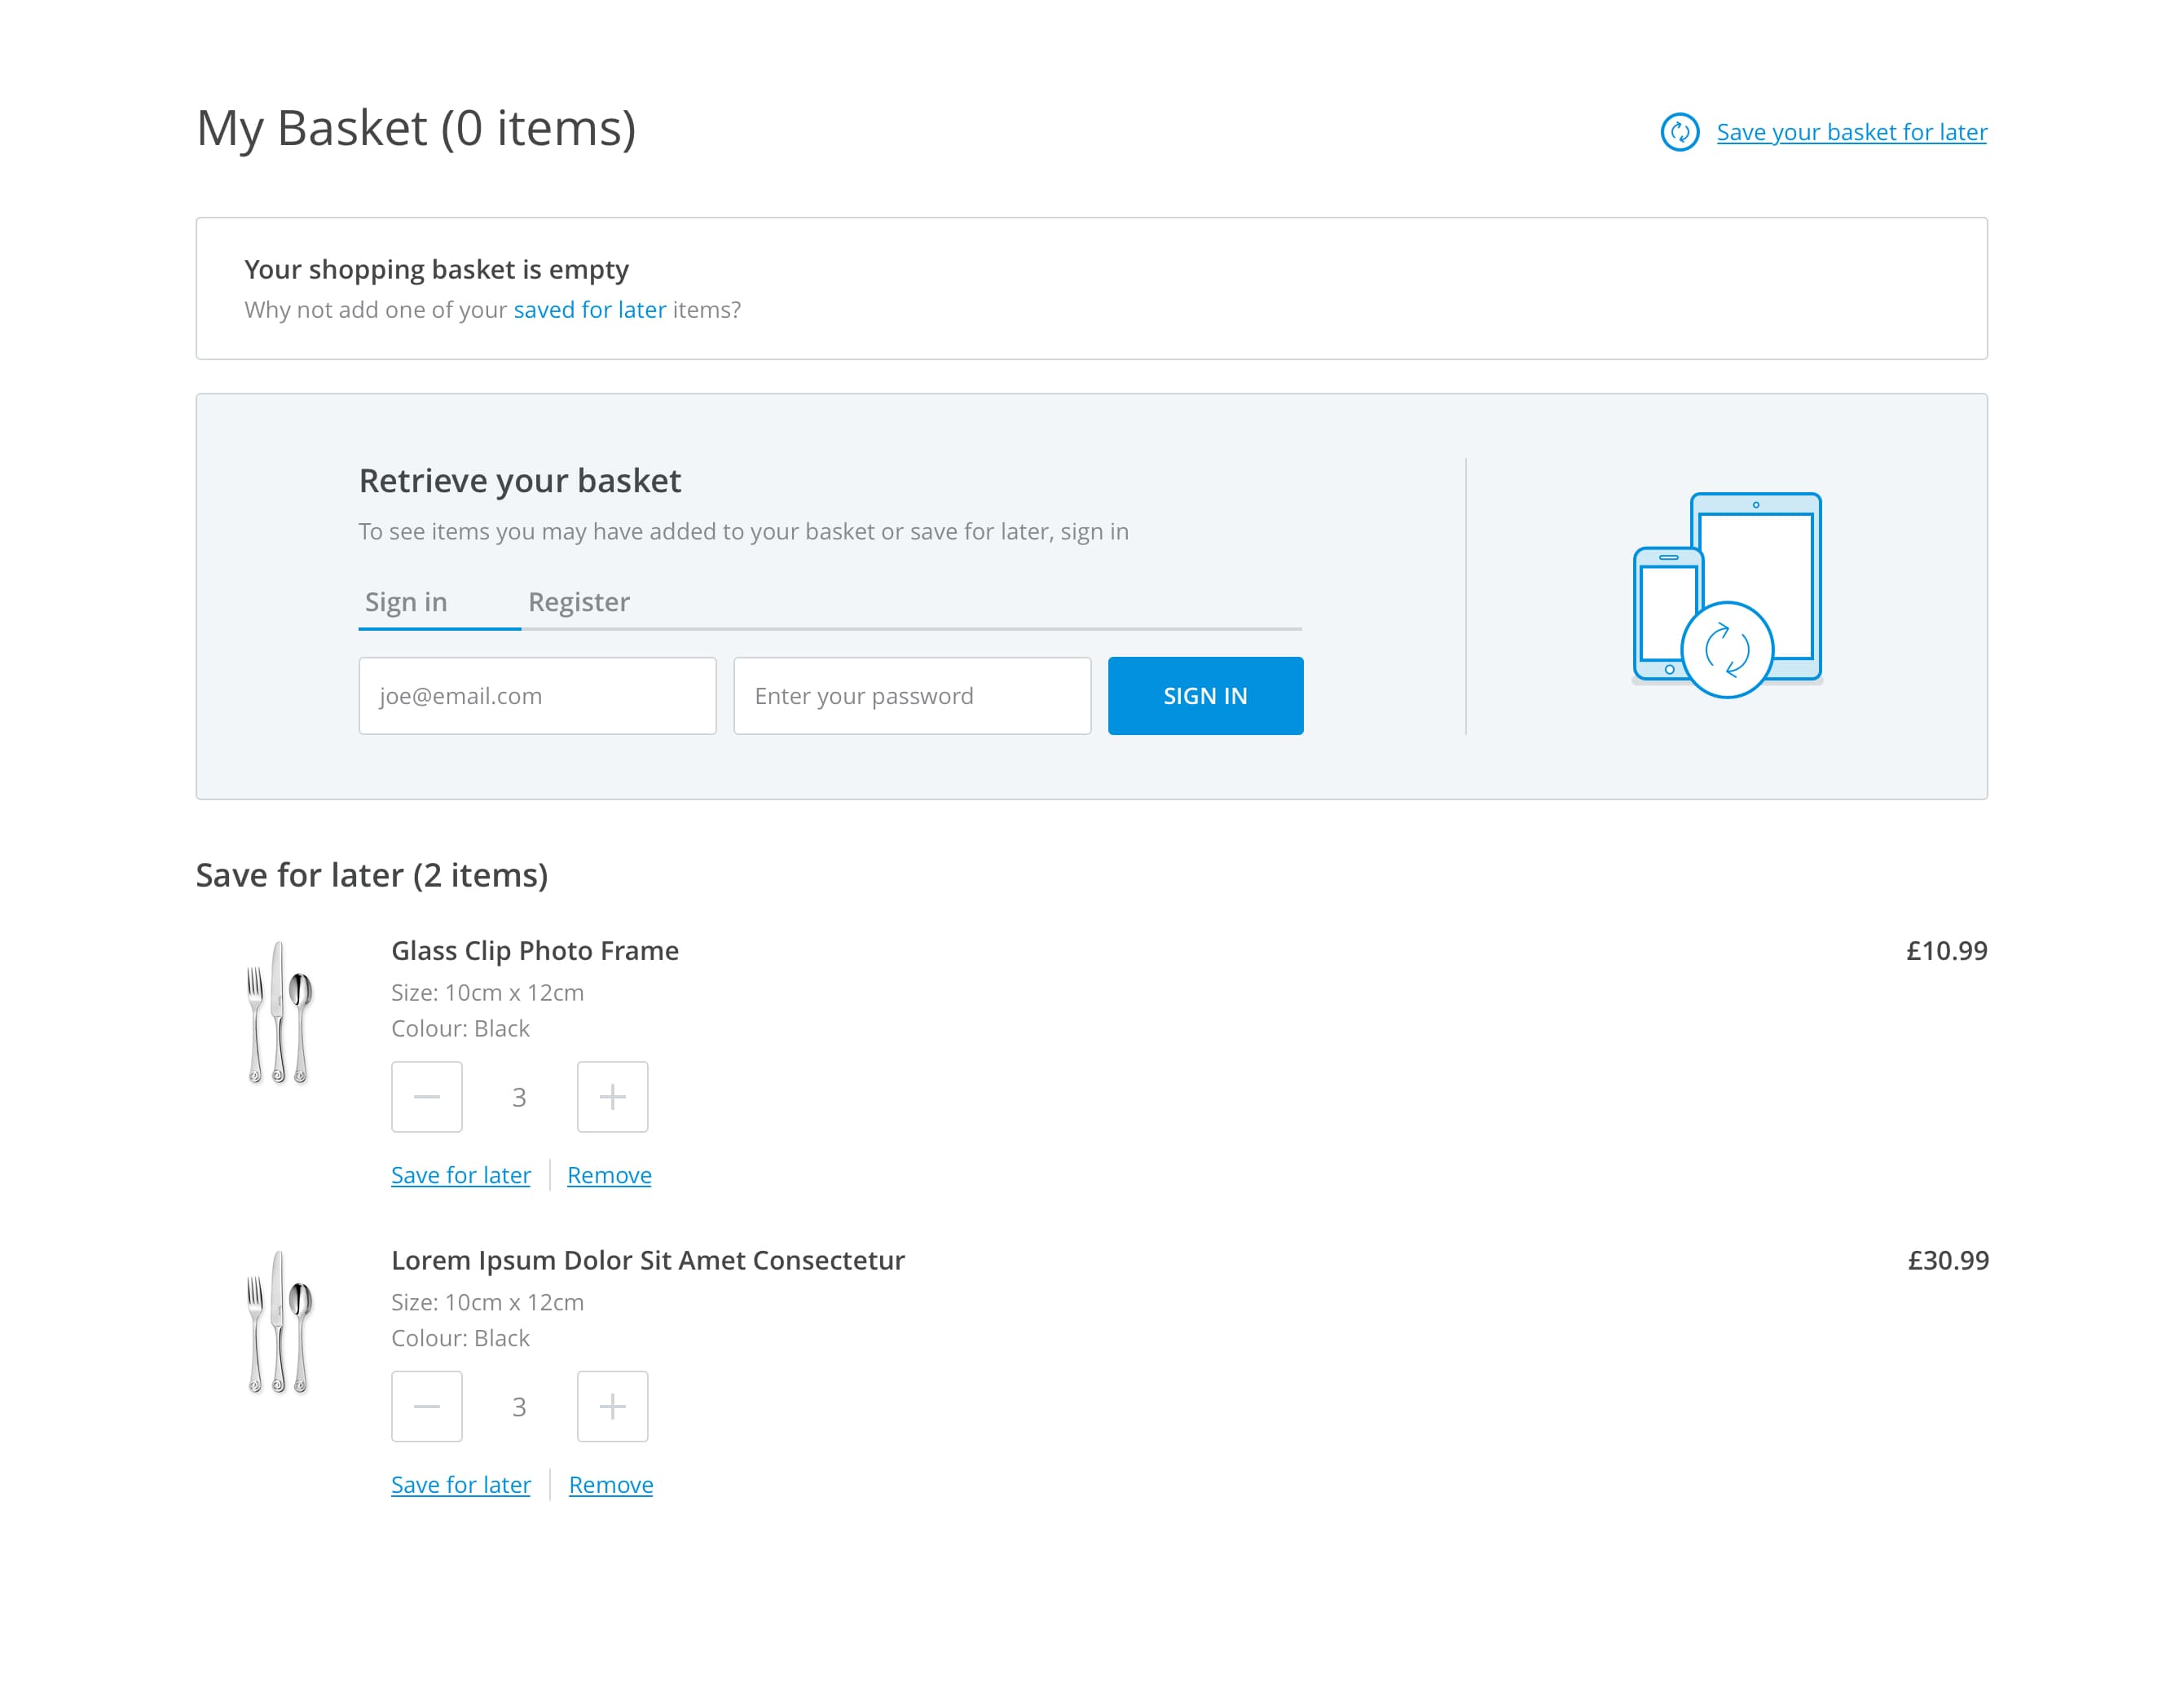Click Save your basket for later link
Screen dimensions: 2184x1695
pos(1851,132)
